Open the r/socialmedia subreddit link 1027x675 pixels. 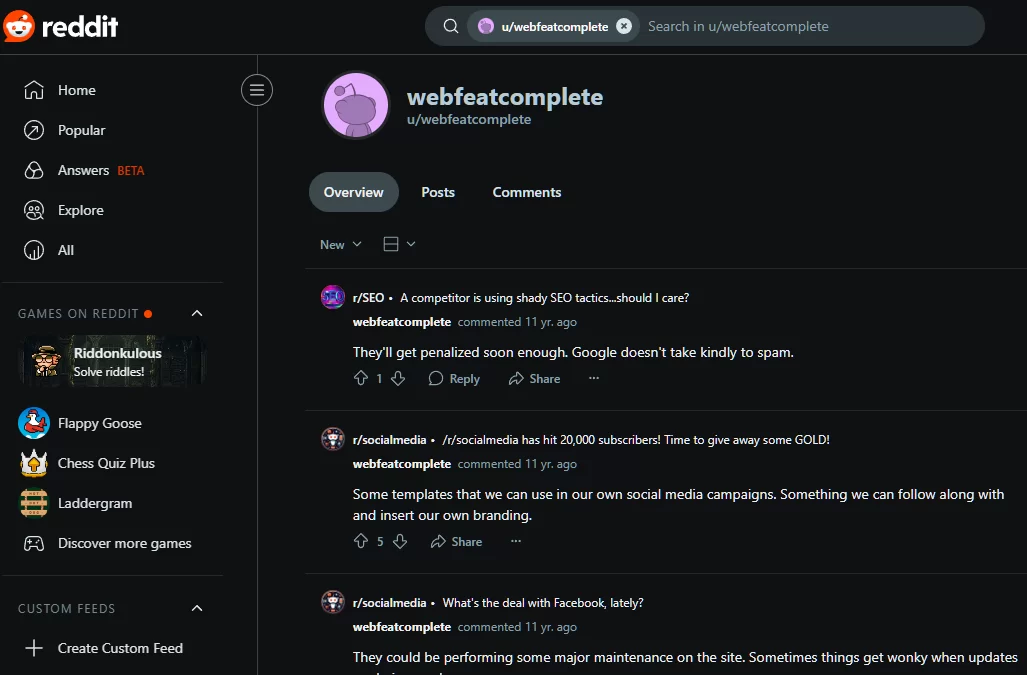click(x=389, y=439)
